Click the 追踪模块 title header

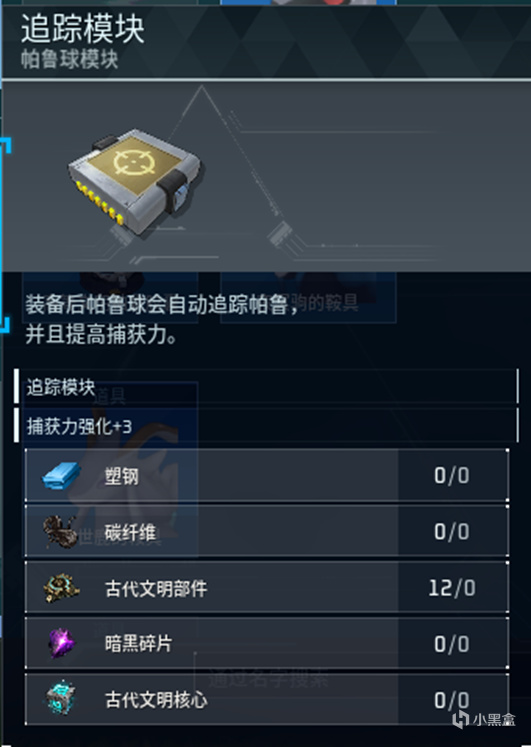point(82,29)
